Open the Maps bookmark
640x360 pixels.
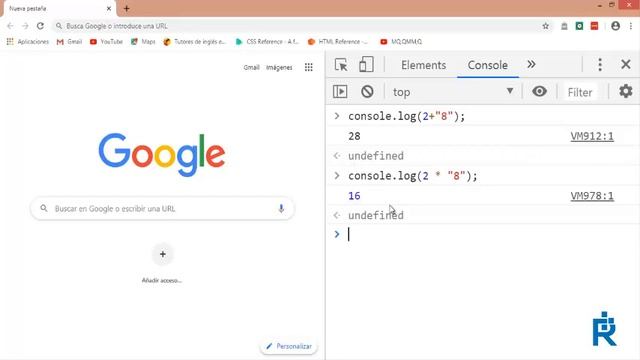(143, 42)
